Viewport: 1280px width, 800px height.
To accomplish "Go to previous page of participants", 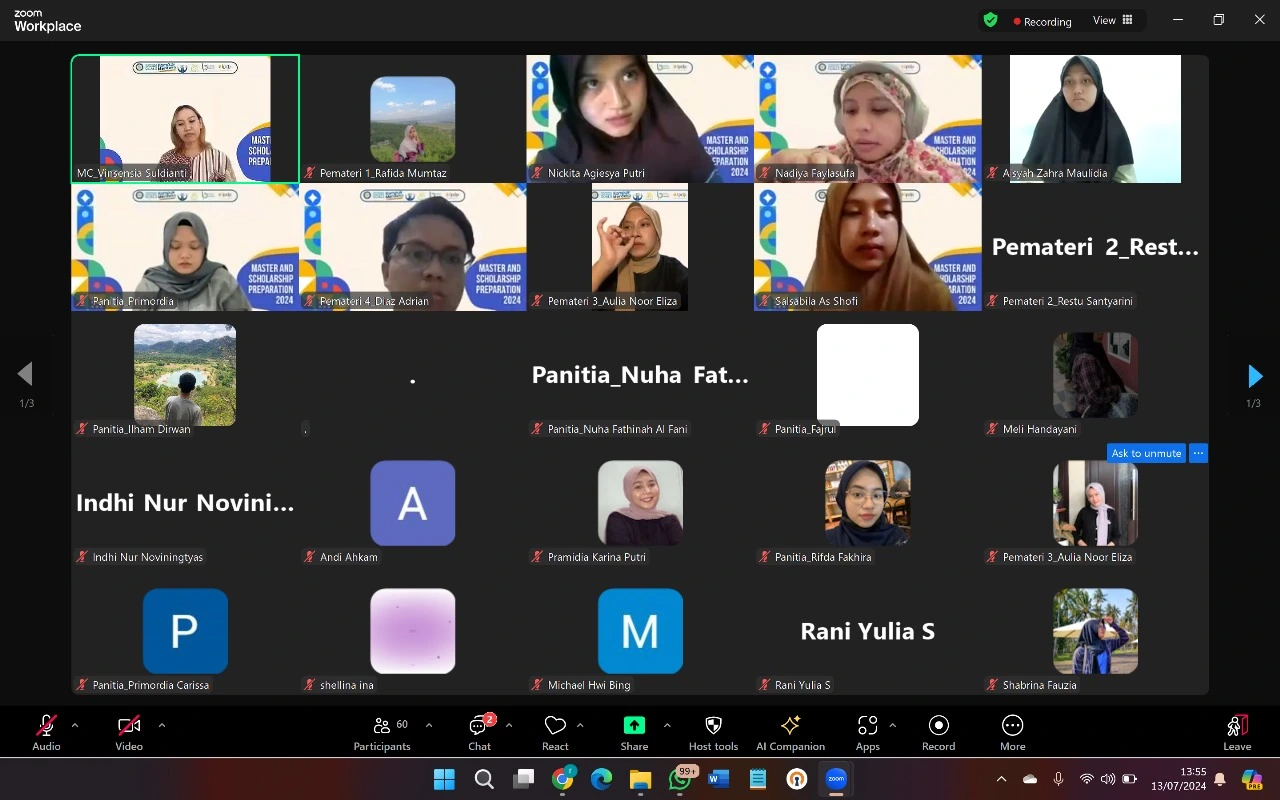I will (x=25, y=374).
